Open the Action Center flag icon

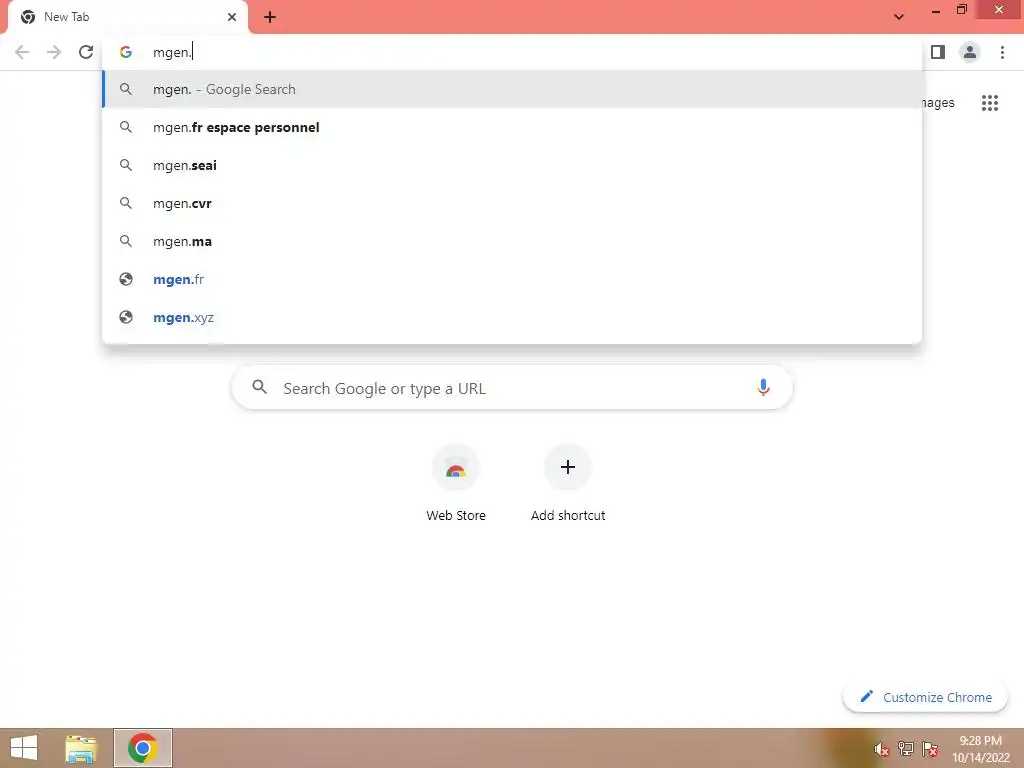point(930,749)
